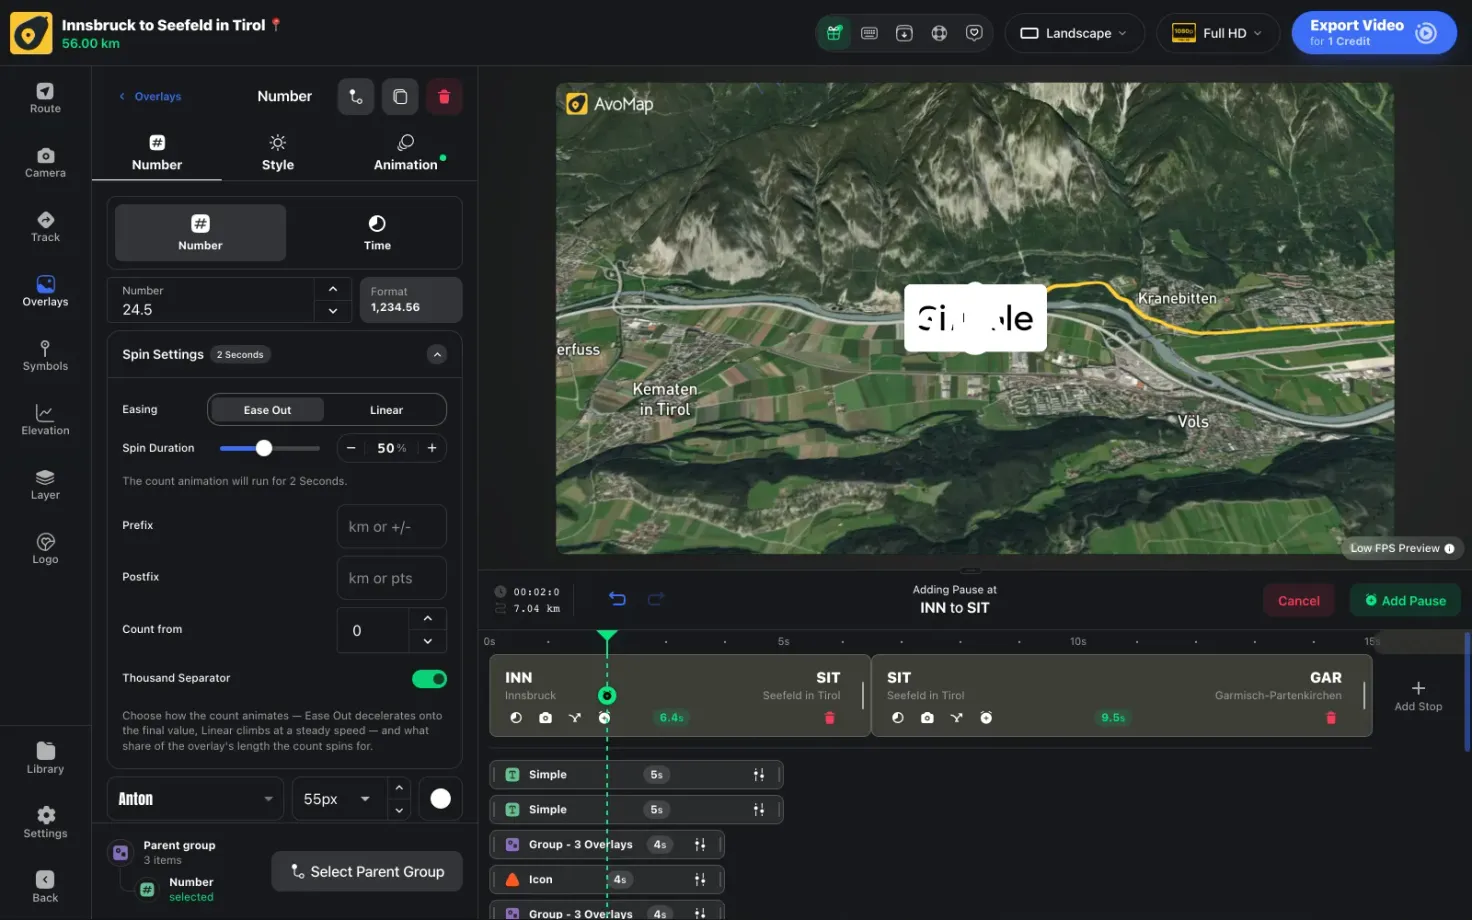Switch to the Number tab
The image size is (1472, 920).
(157, 153)
